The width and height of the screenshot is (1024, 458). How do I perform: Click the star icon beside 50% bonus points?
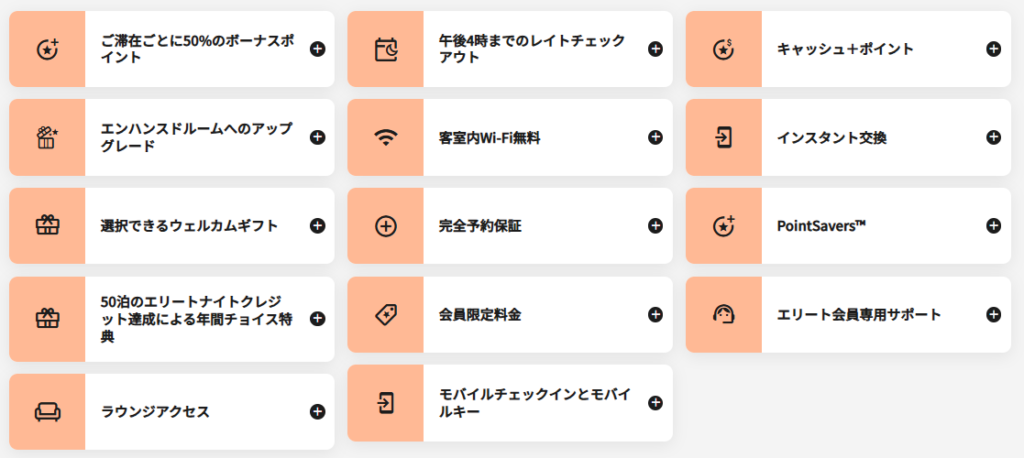tap(47, 49)
